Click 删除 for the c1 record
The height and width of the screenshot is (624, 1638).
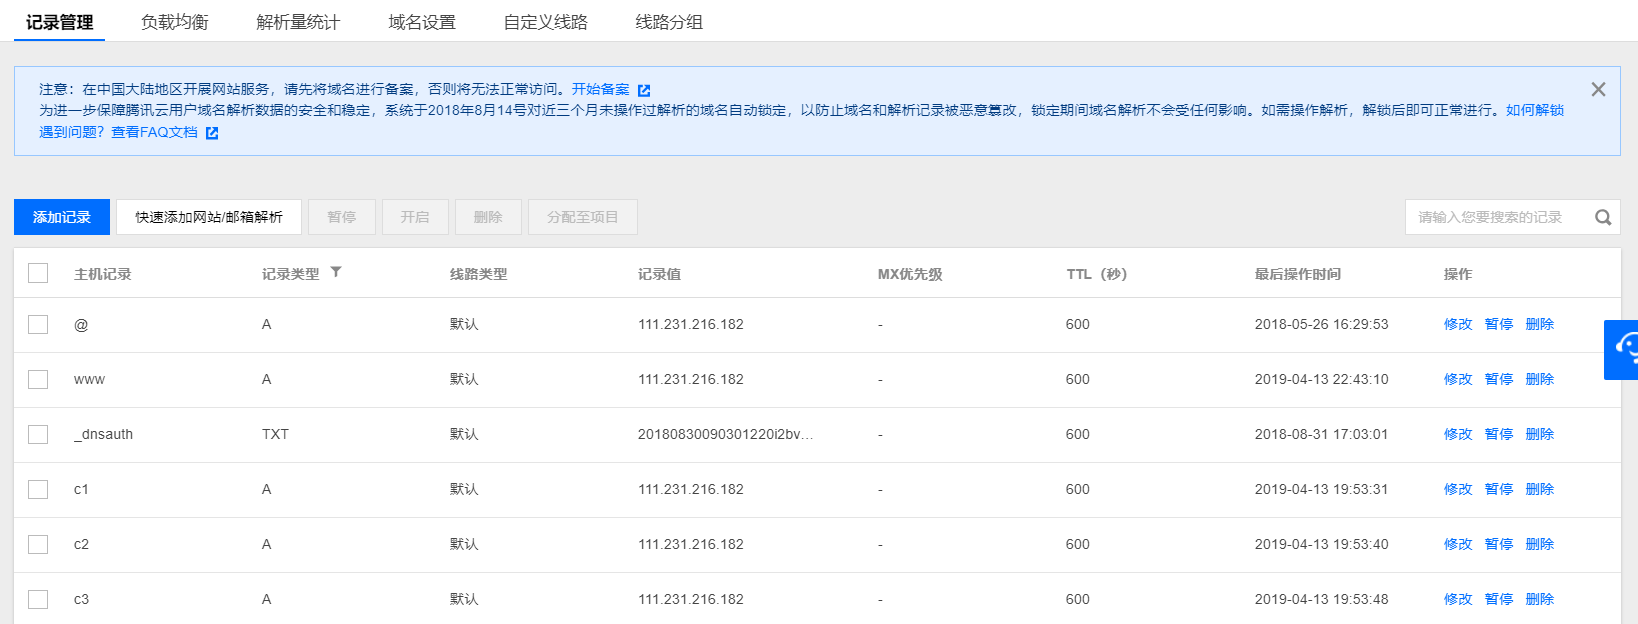(x=1540, y=489)
